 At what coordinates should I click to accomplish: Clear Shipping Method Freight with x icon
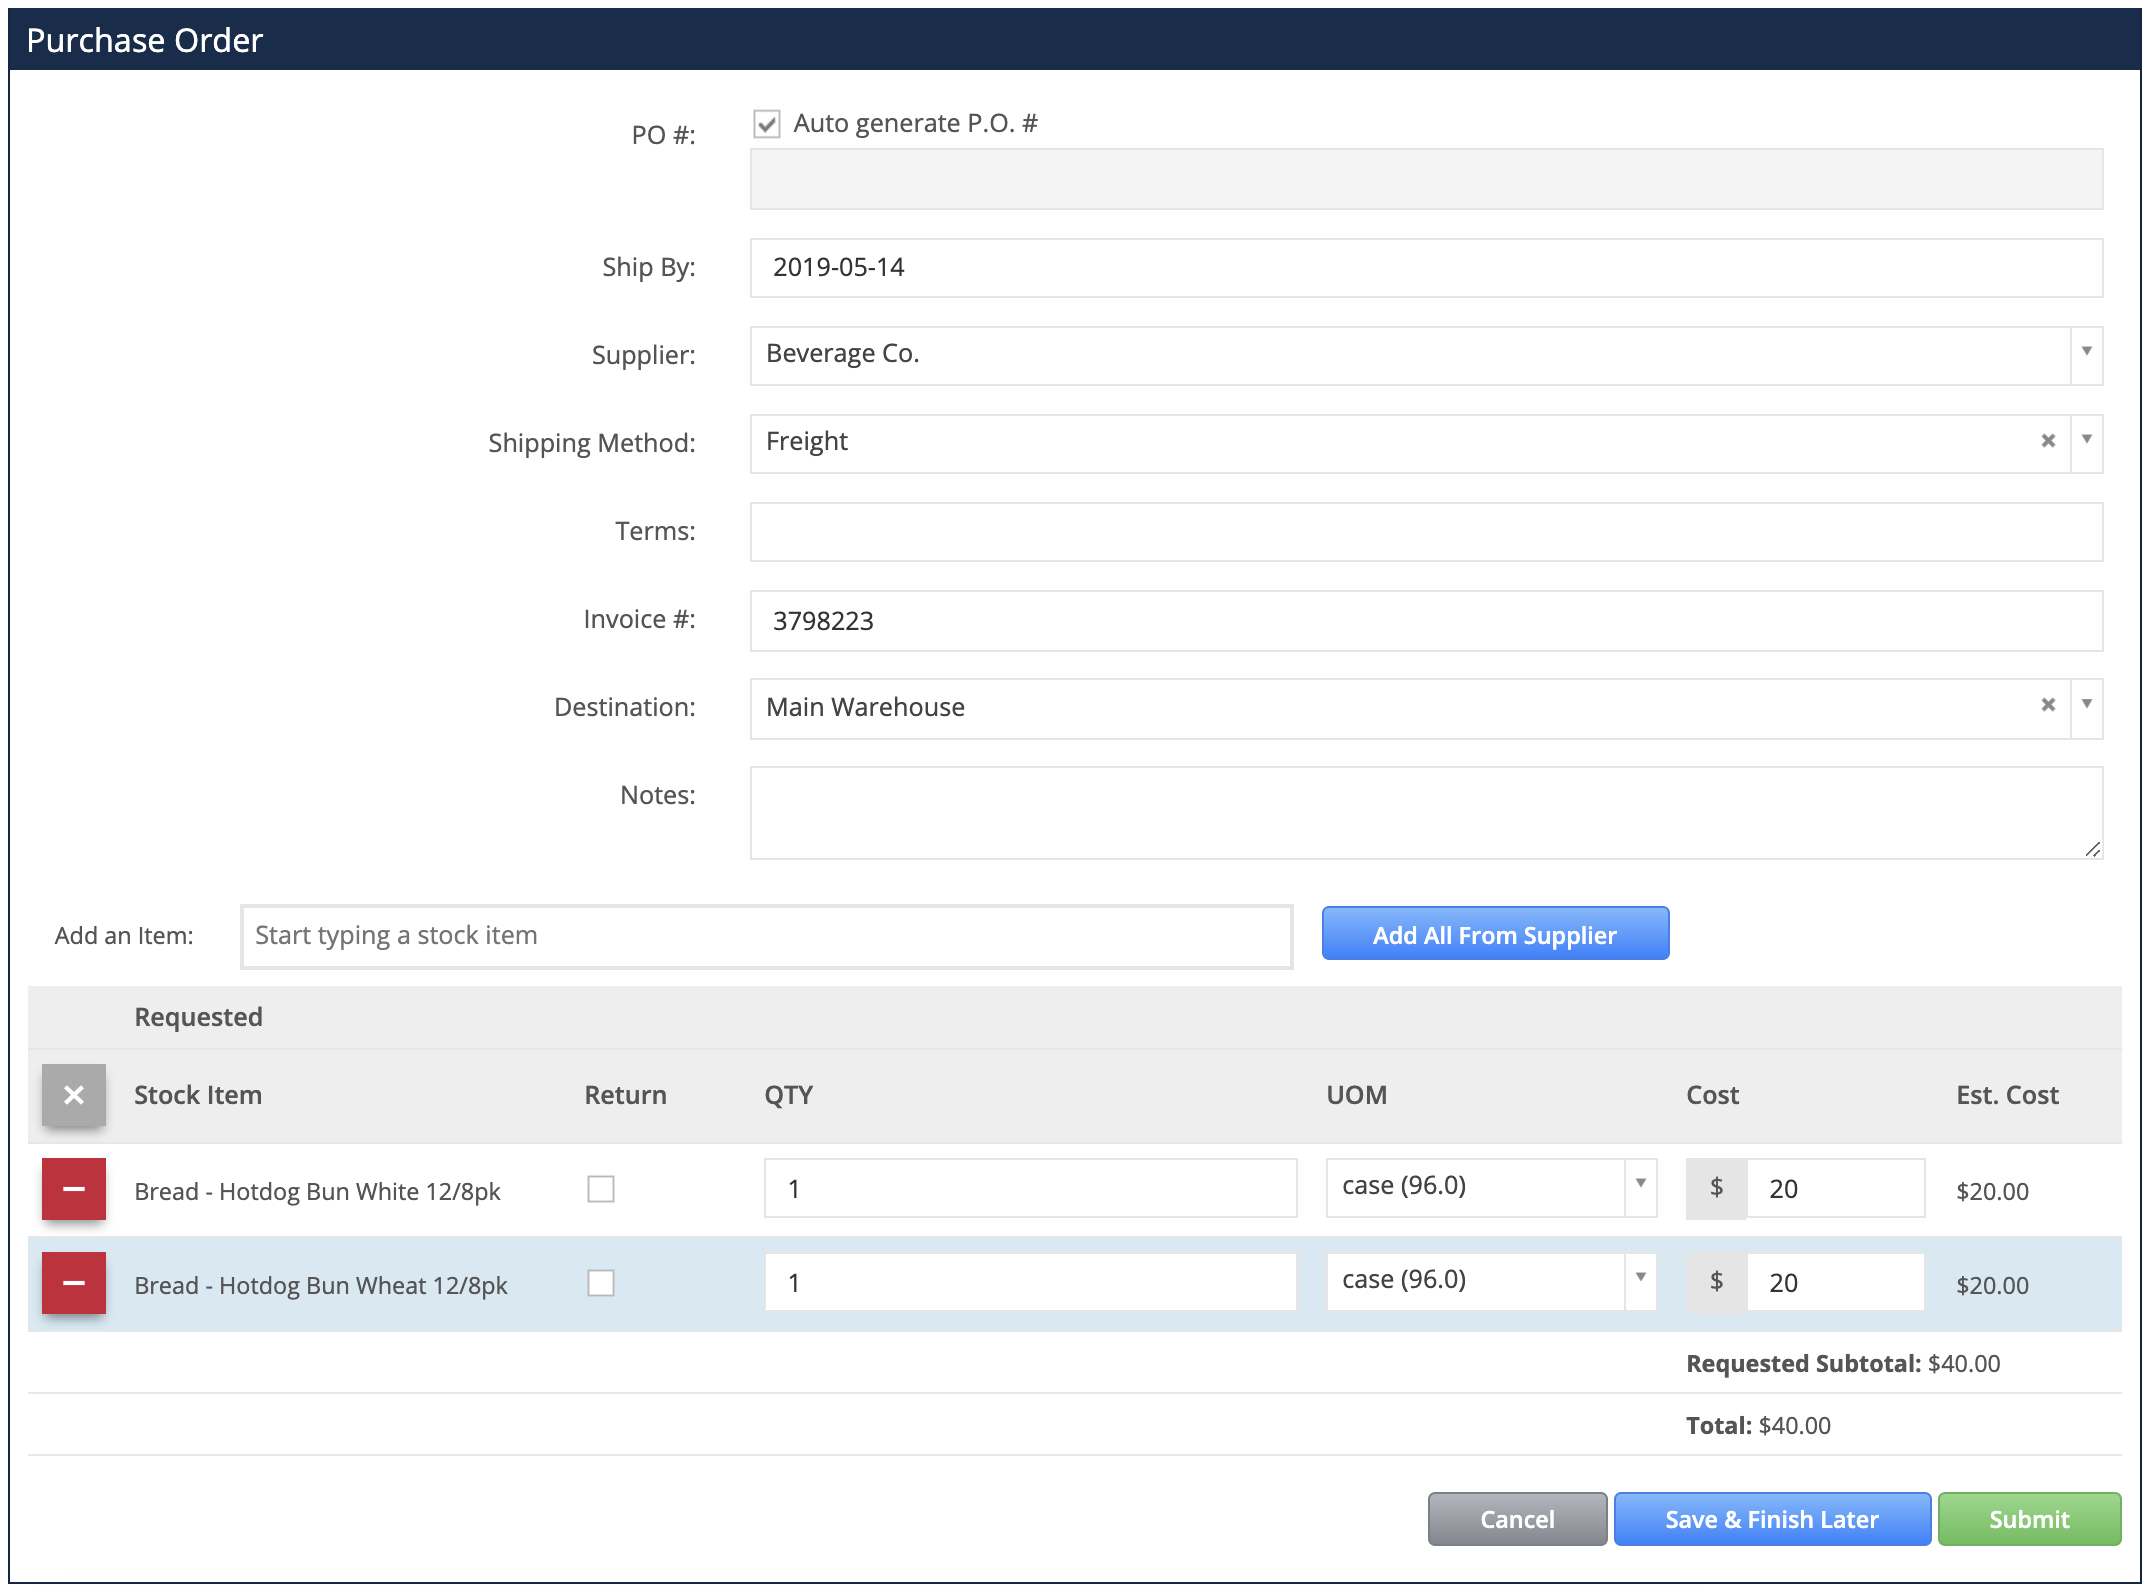pyautogui.click(x=2048, y=441)
